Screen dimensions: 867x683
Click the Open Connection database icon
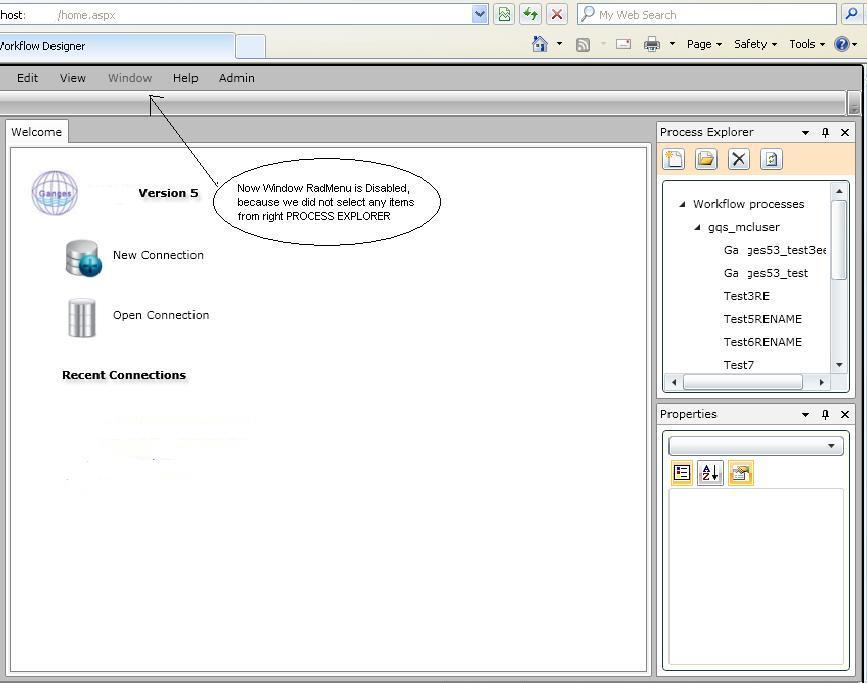click(82, 318)
